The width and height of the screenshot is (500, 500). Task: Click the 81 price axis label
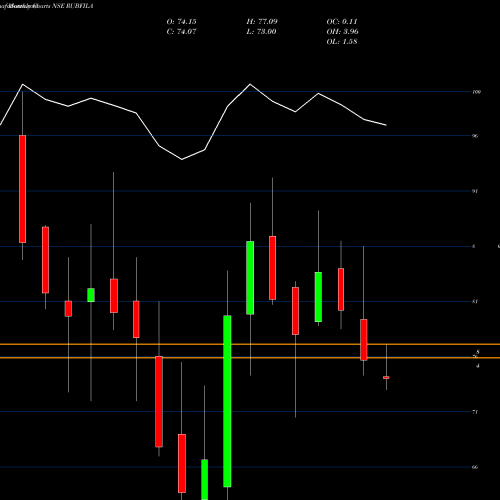pyautogui.click(x=475, y=302)
